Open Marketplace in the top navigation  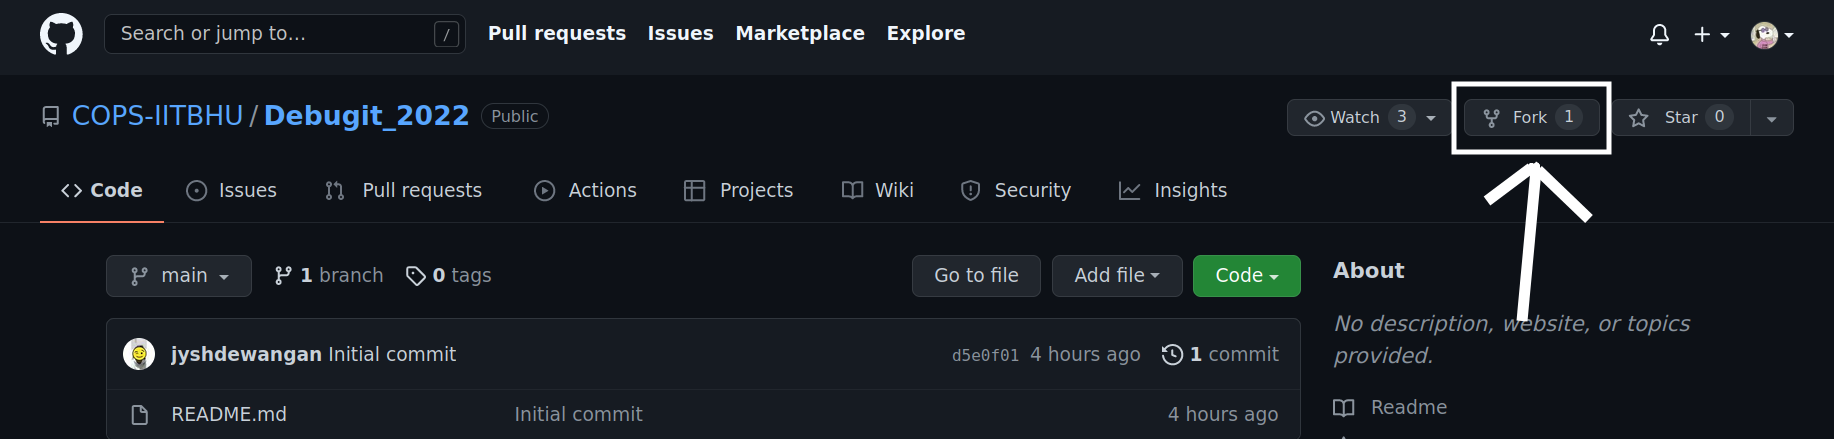800,33
